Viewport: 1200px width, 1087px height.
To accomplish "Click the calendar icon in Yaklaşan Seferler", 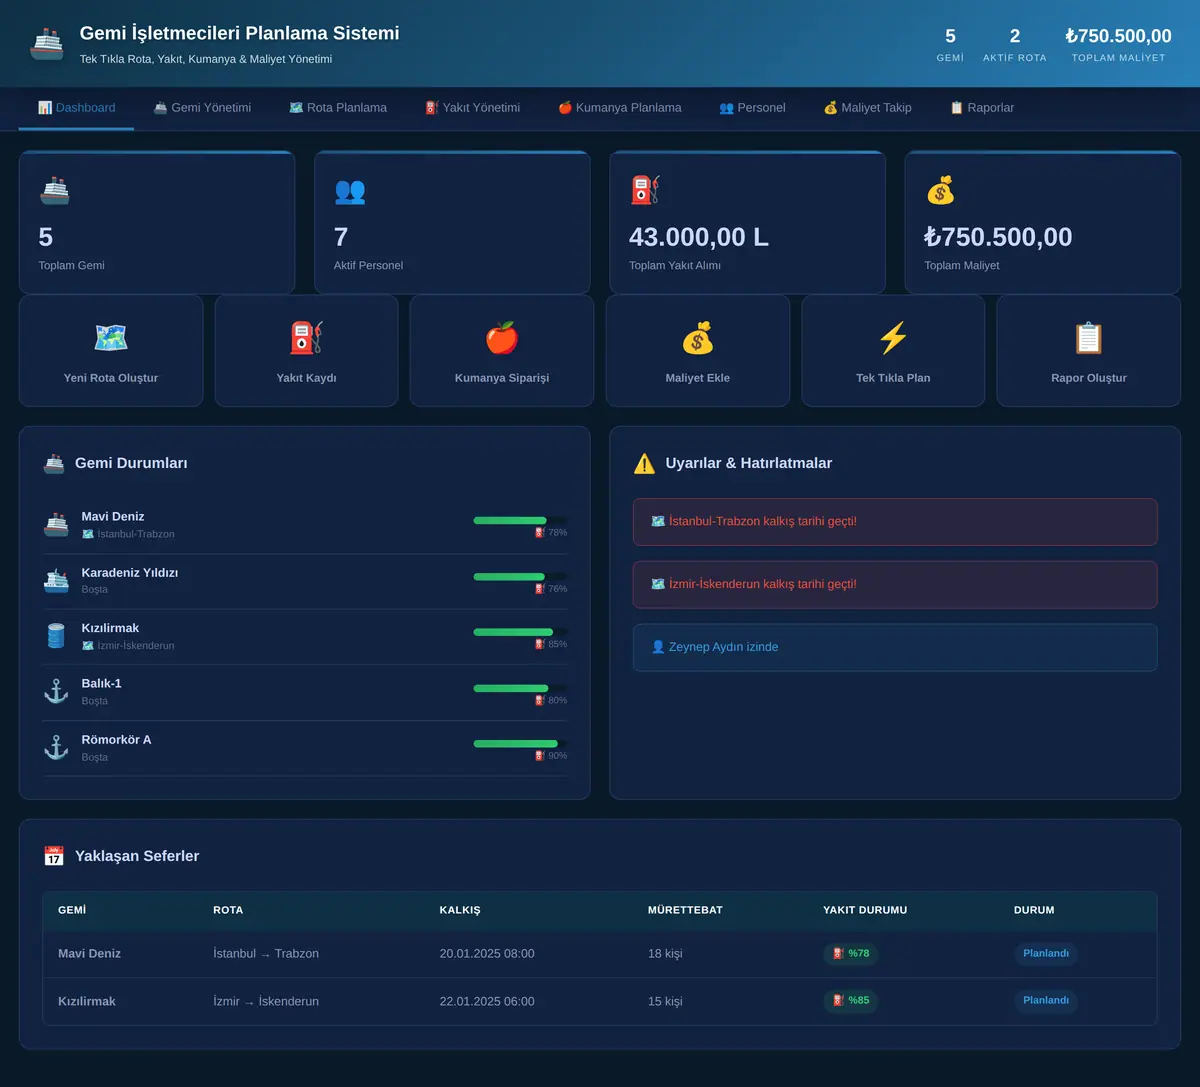I will (54, 856).
